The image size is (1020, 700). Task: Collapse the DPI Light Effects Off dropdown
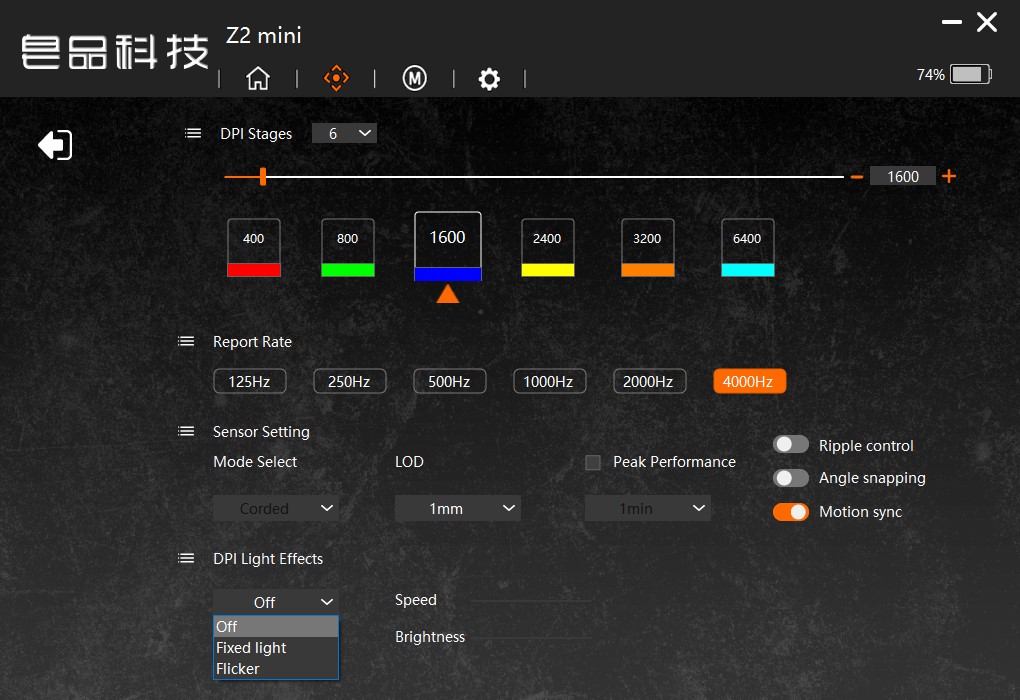(276, 602)
